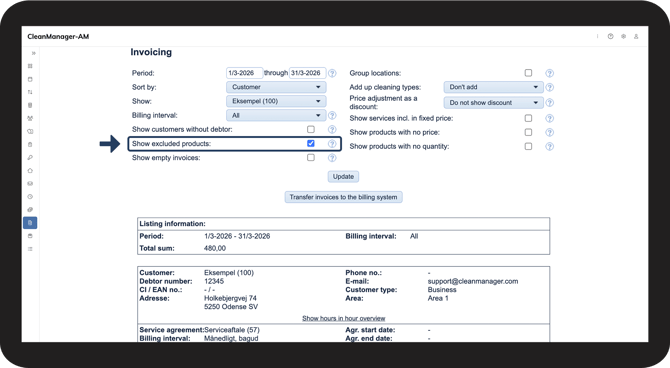Open help for Show customers without debtor
Viewport: 670px width, 368px height.
pyautogui.click(x=332, y=130)
